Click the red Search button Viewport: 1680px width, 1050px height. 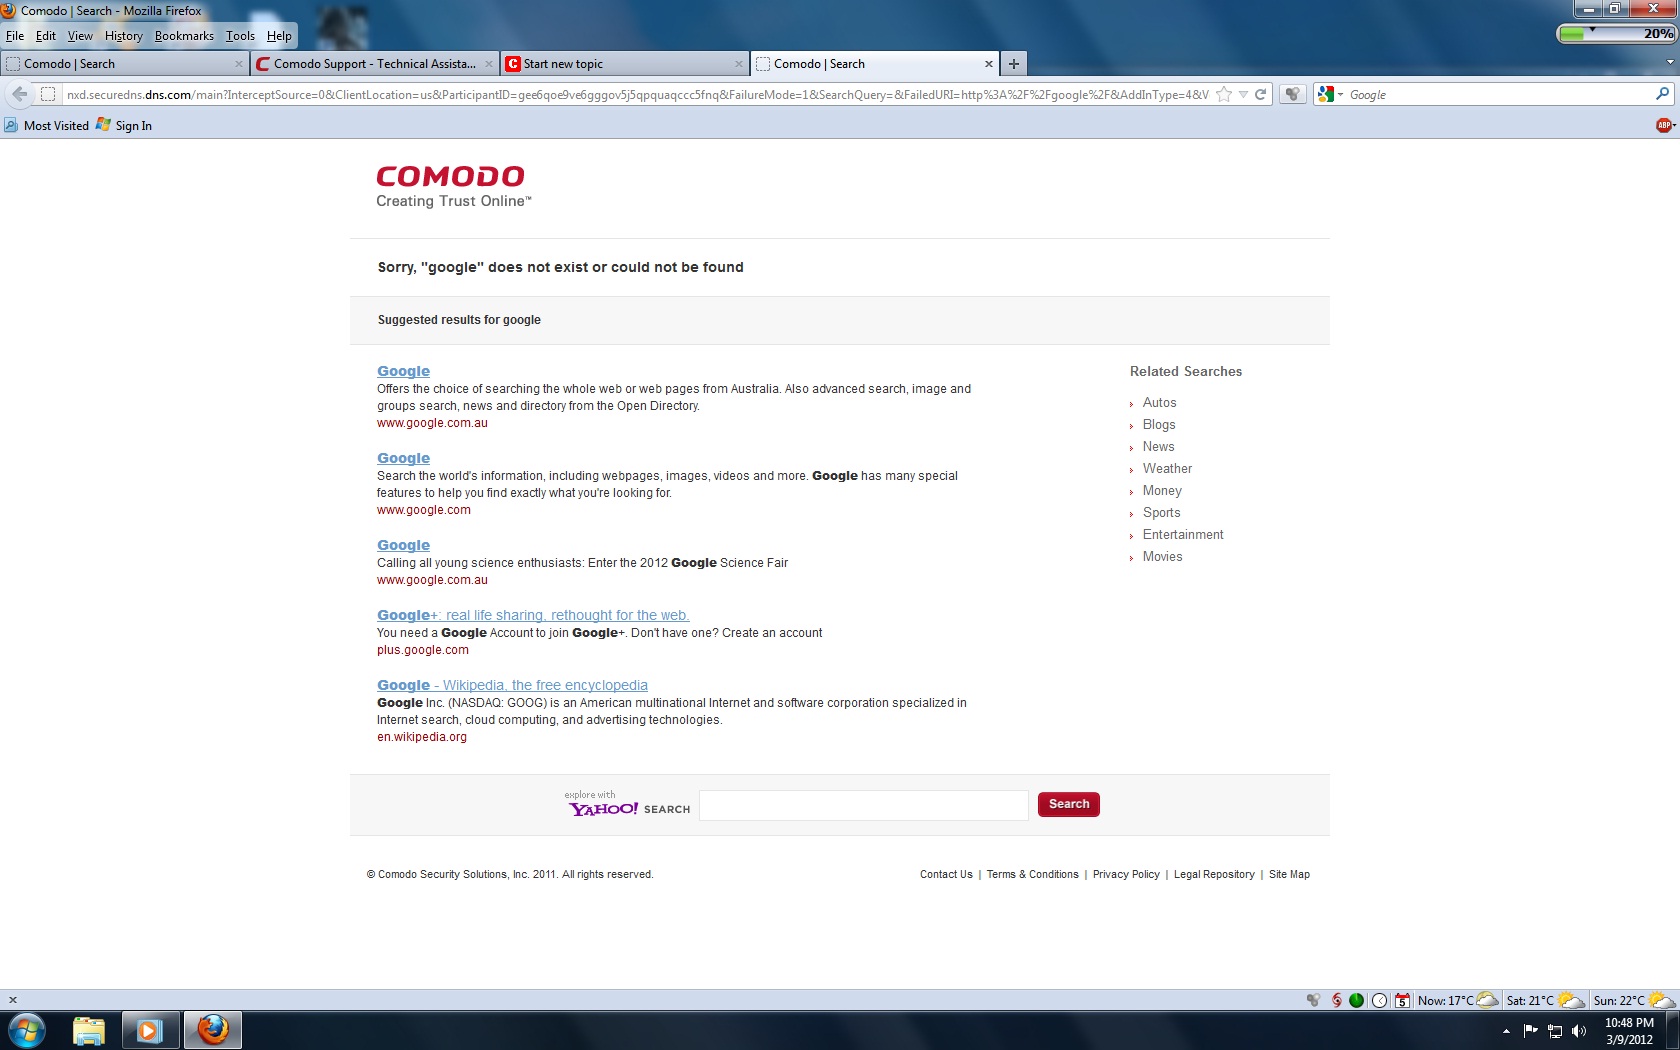[1069, 804]
